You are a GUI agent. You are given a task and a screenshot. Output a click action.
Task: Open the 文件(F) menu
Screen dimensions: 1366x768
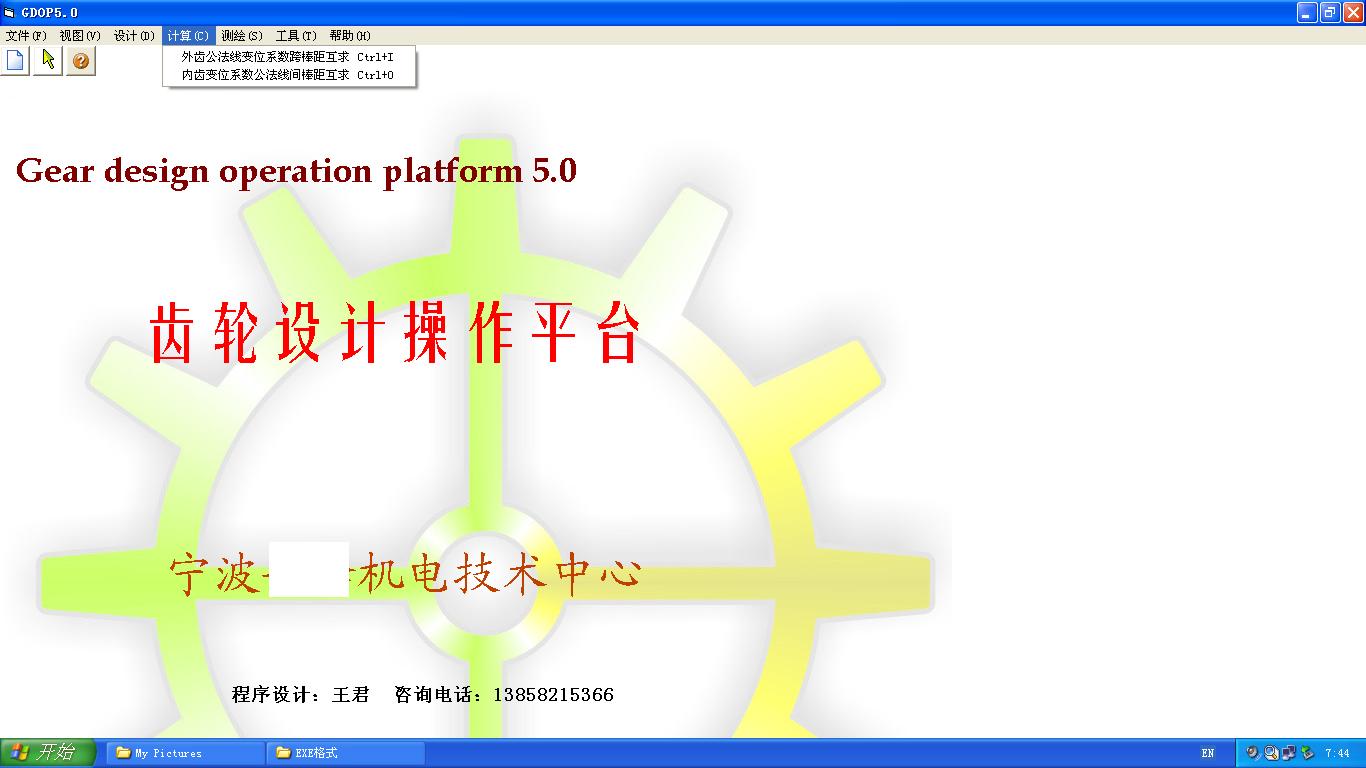pyautogui.click(x=26, y=36)
